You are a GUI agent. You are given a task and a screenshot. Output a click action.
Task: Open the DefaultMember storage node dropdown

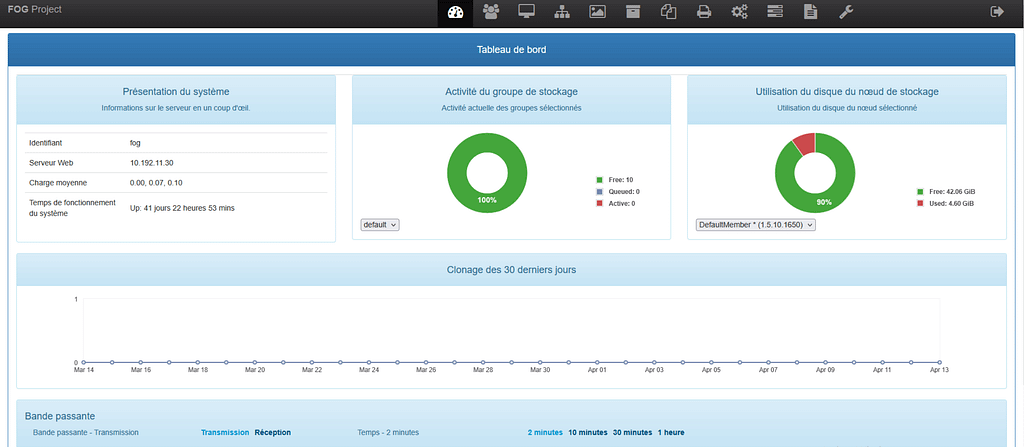point(756,225)
